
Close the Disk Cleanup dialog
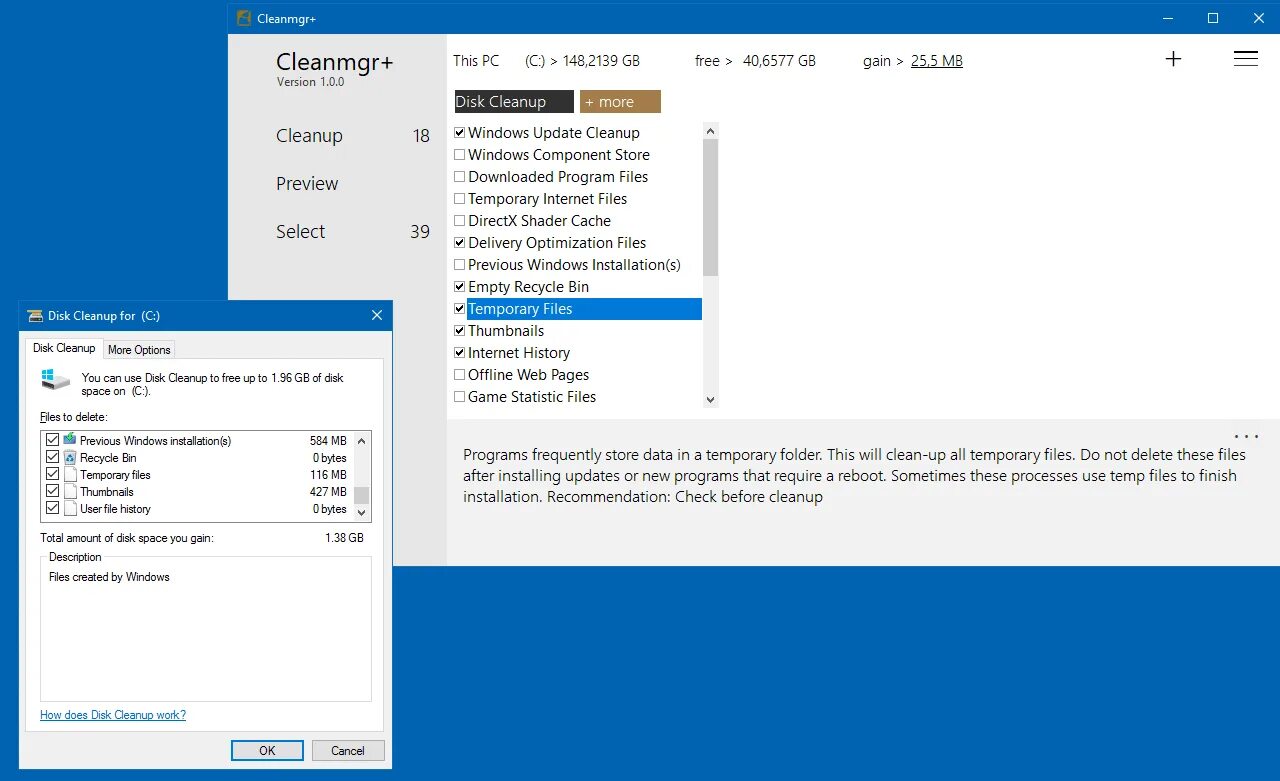pos(377,315)
